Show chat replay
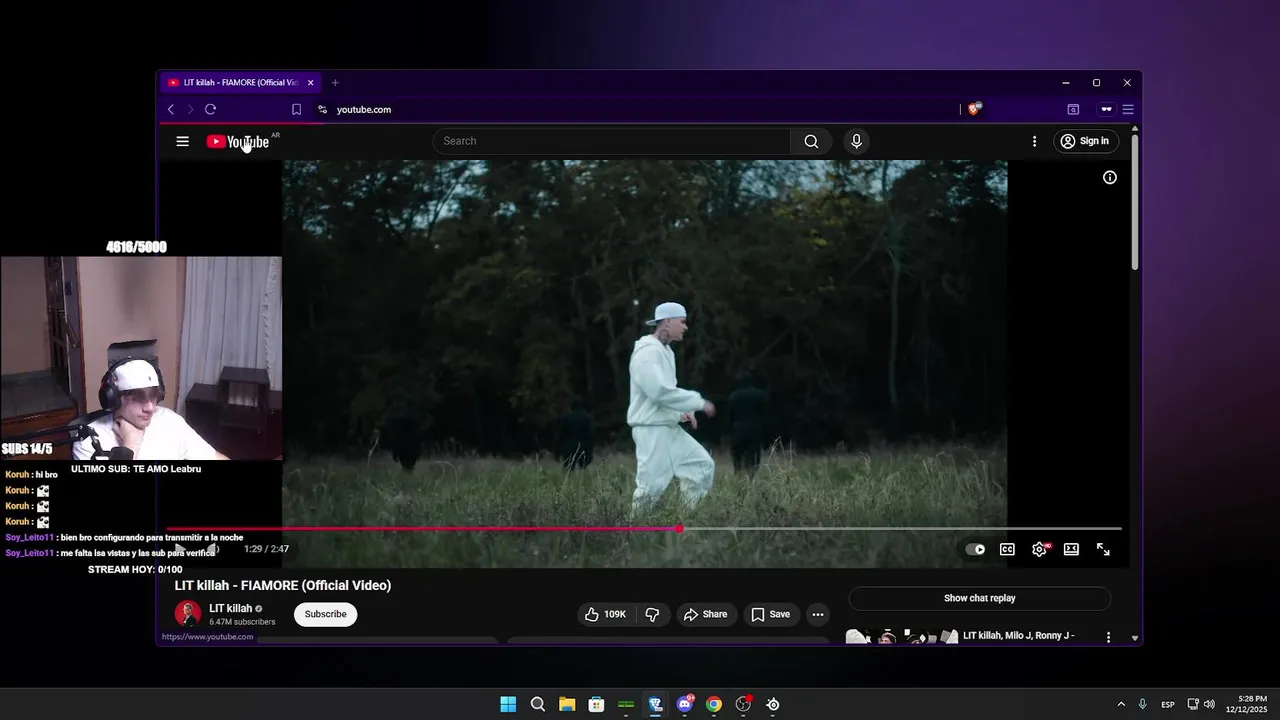1280x720 pixels. pos(979,598)
